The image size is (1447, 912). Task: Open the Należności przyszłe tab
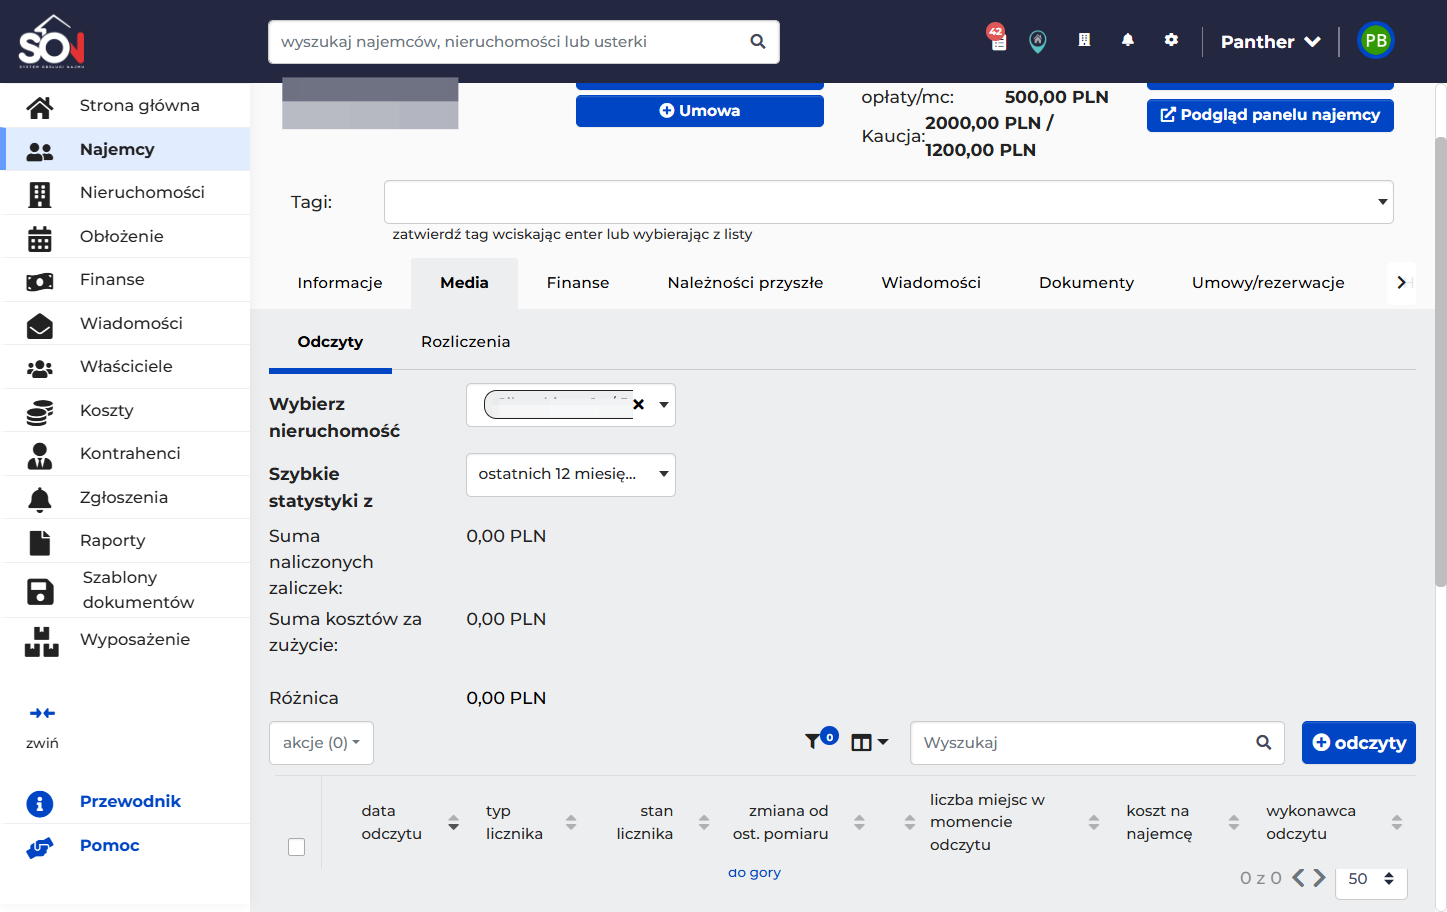(x=745, y=283)
